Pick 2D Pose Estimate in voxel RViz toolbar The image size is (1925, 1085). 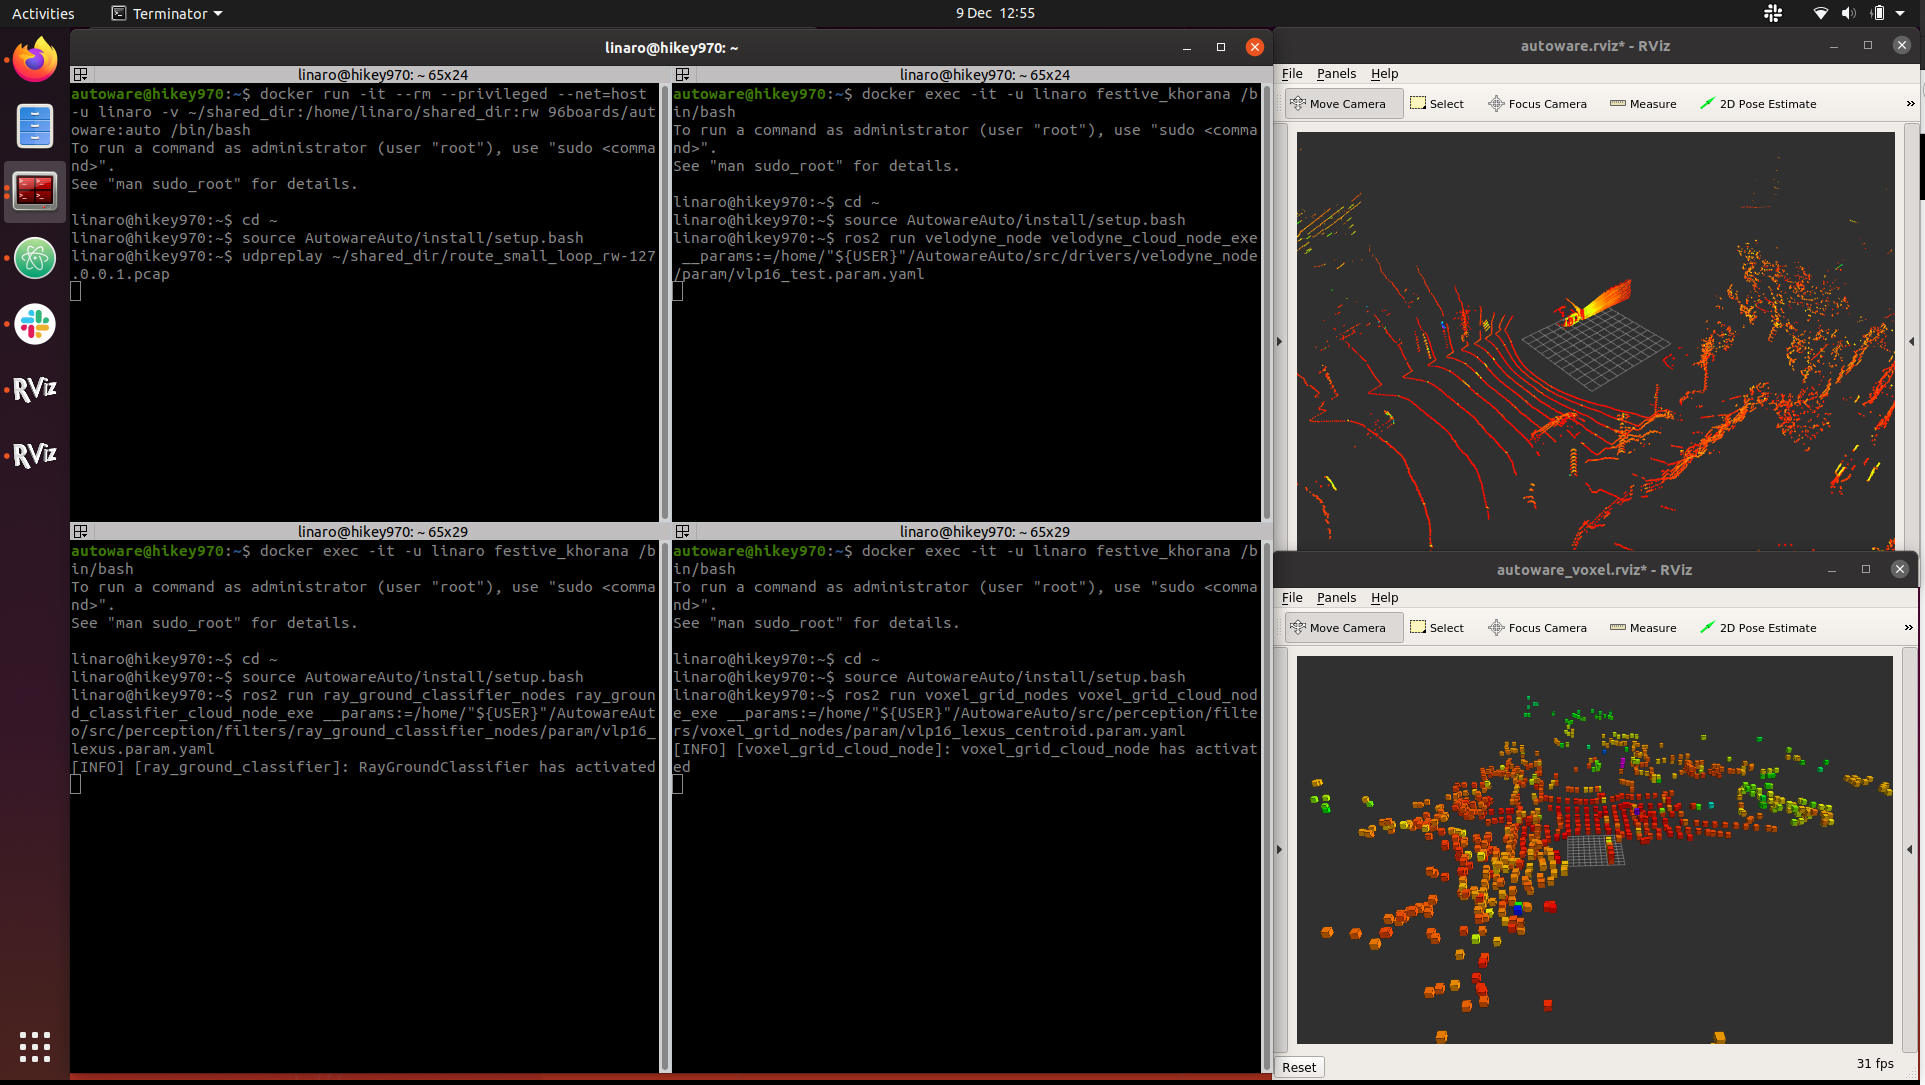[1758, 628]
